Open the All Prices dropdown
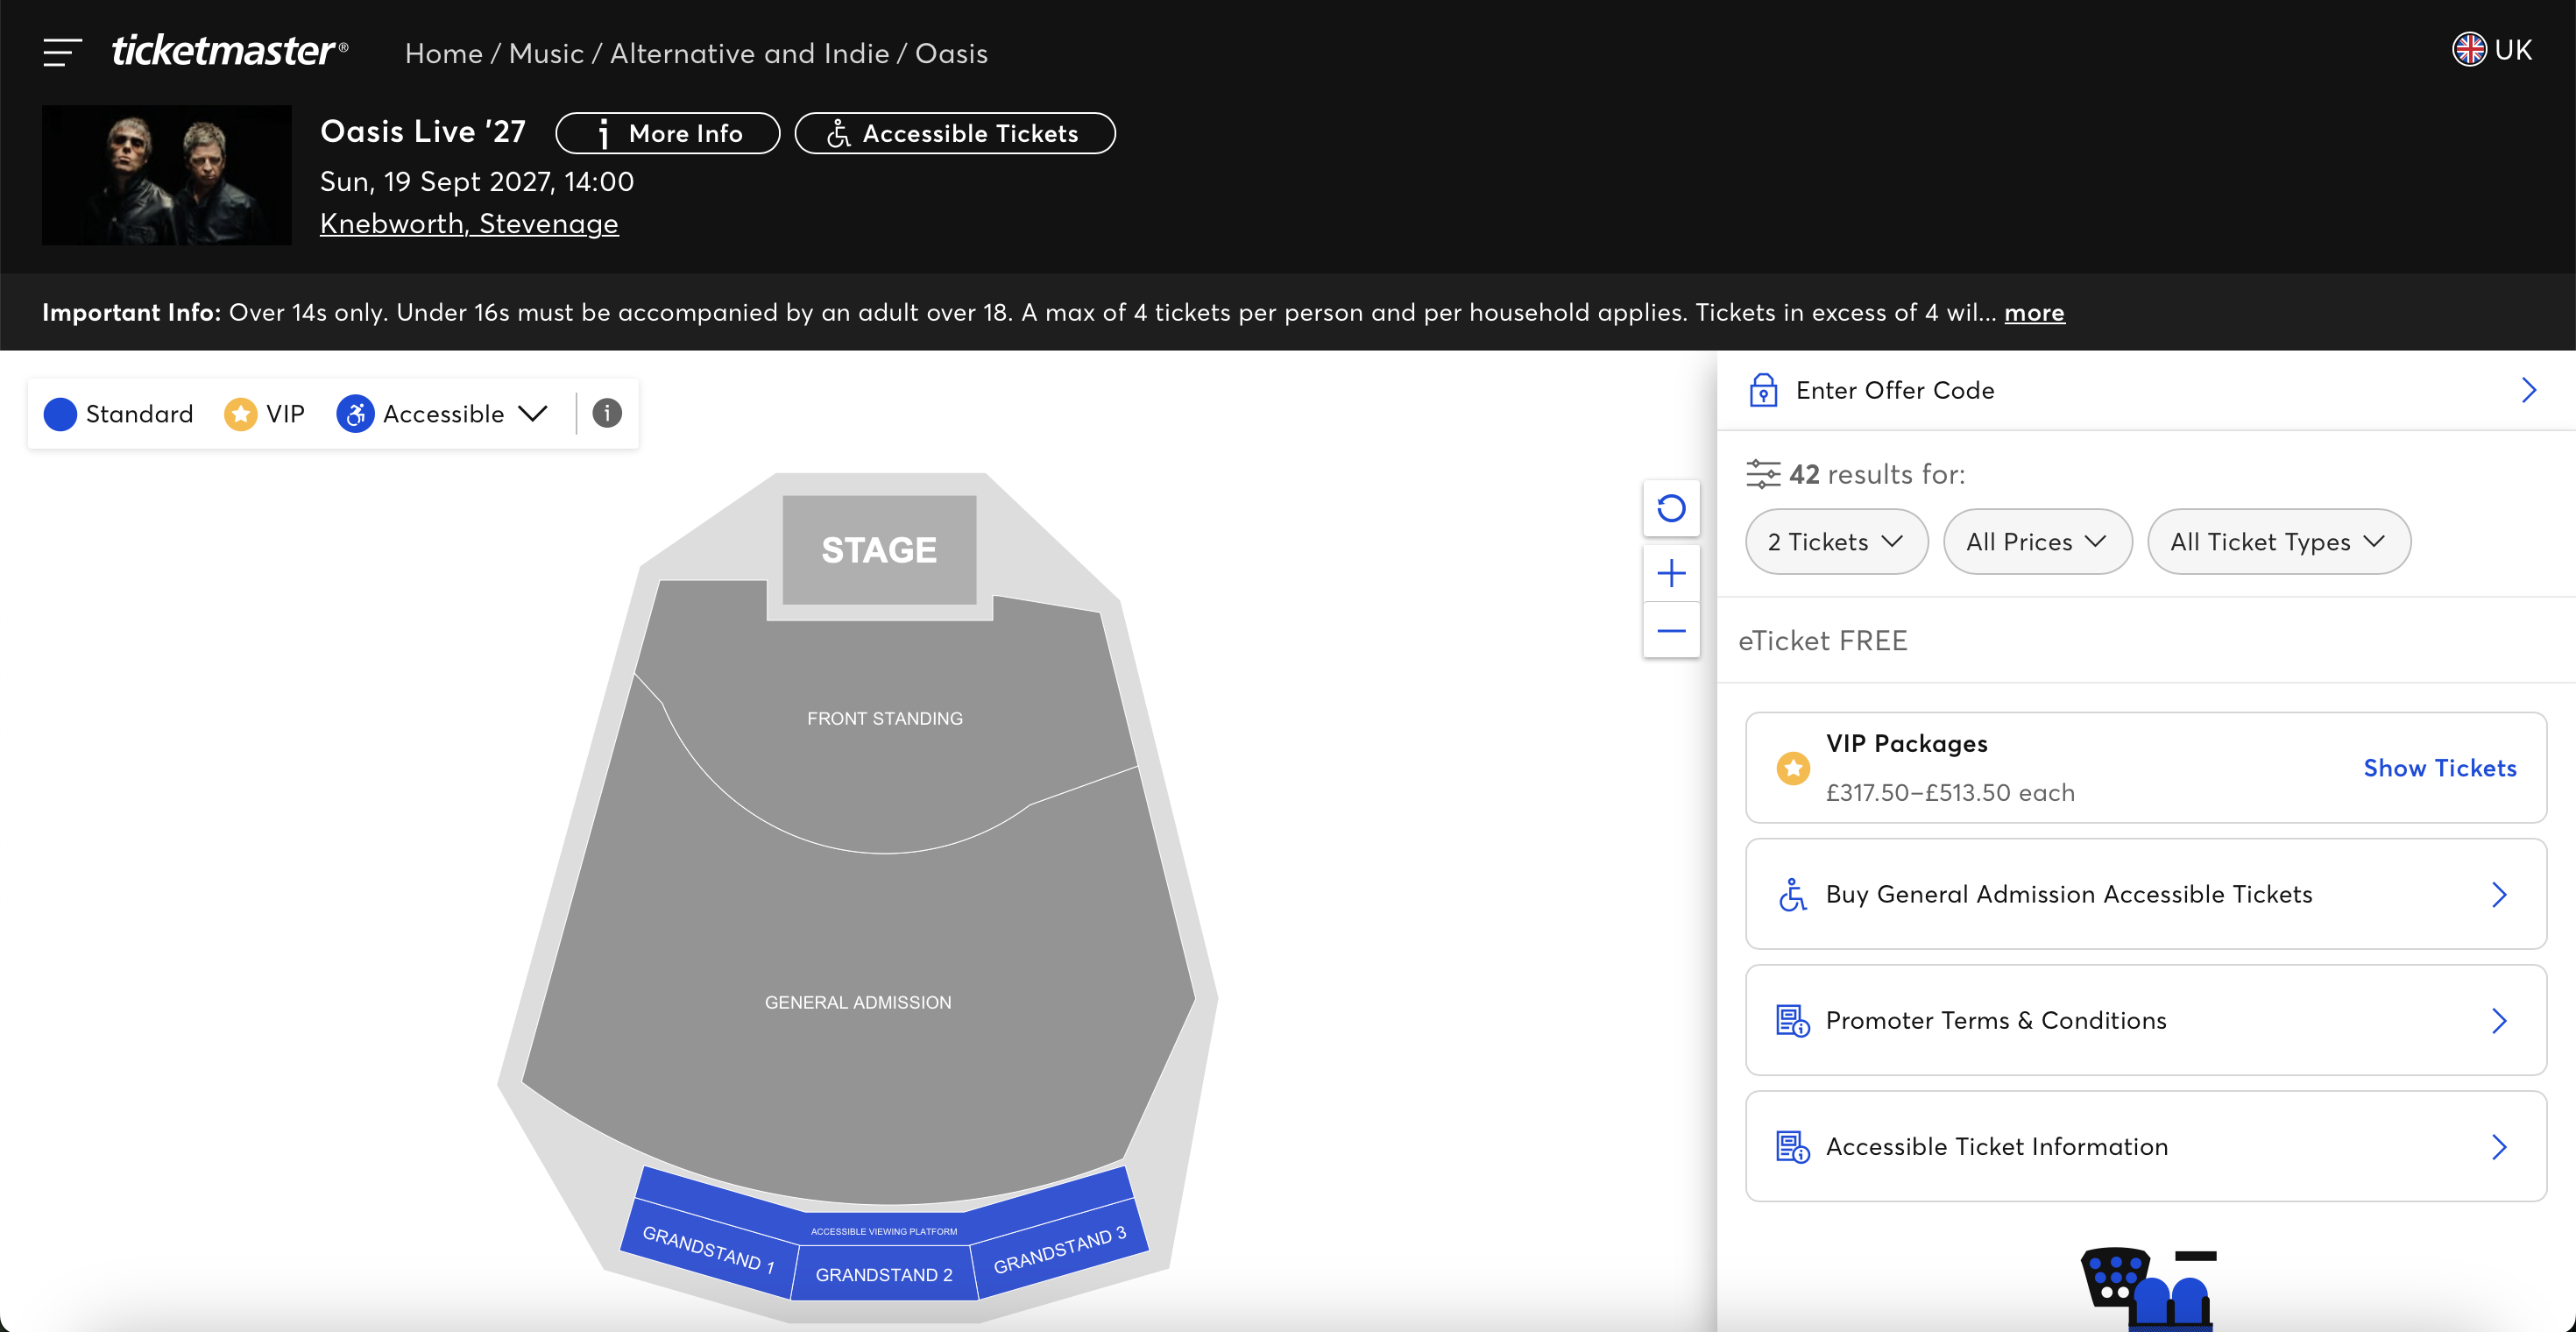This screenshot has width=2576, height=1332. pyautogui.click(x=2037, y=542)
